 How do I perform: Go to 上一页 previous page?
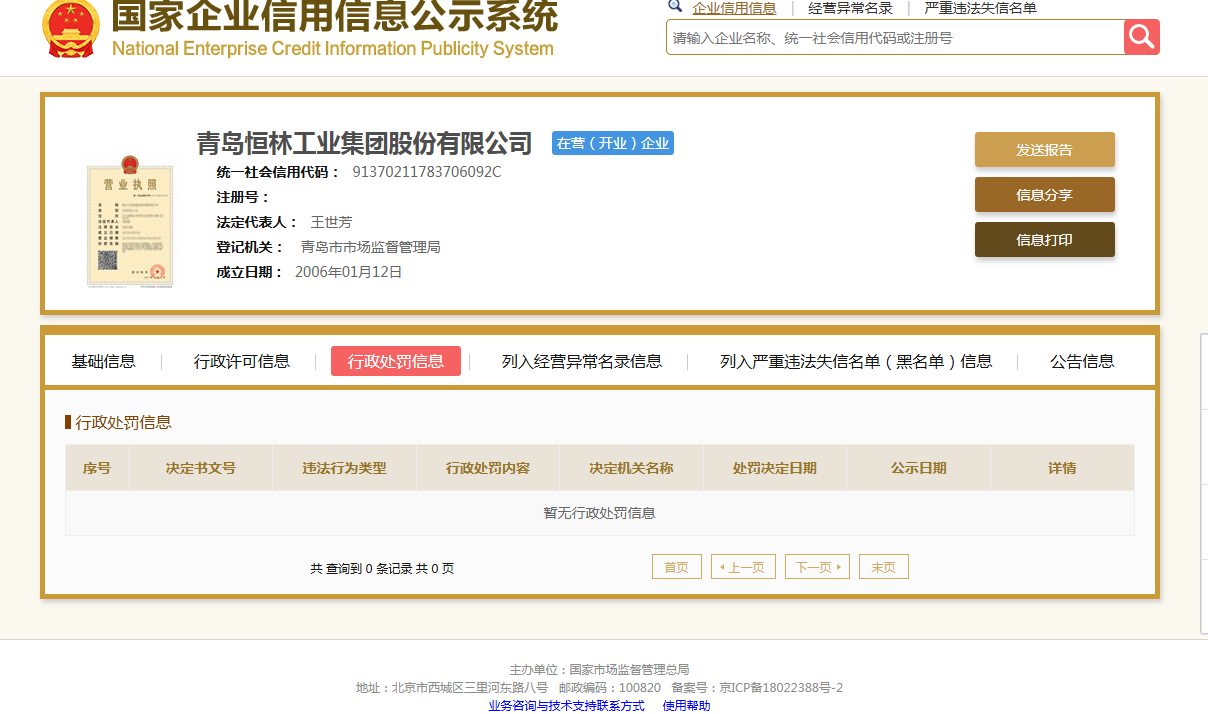tap(743, 567)
